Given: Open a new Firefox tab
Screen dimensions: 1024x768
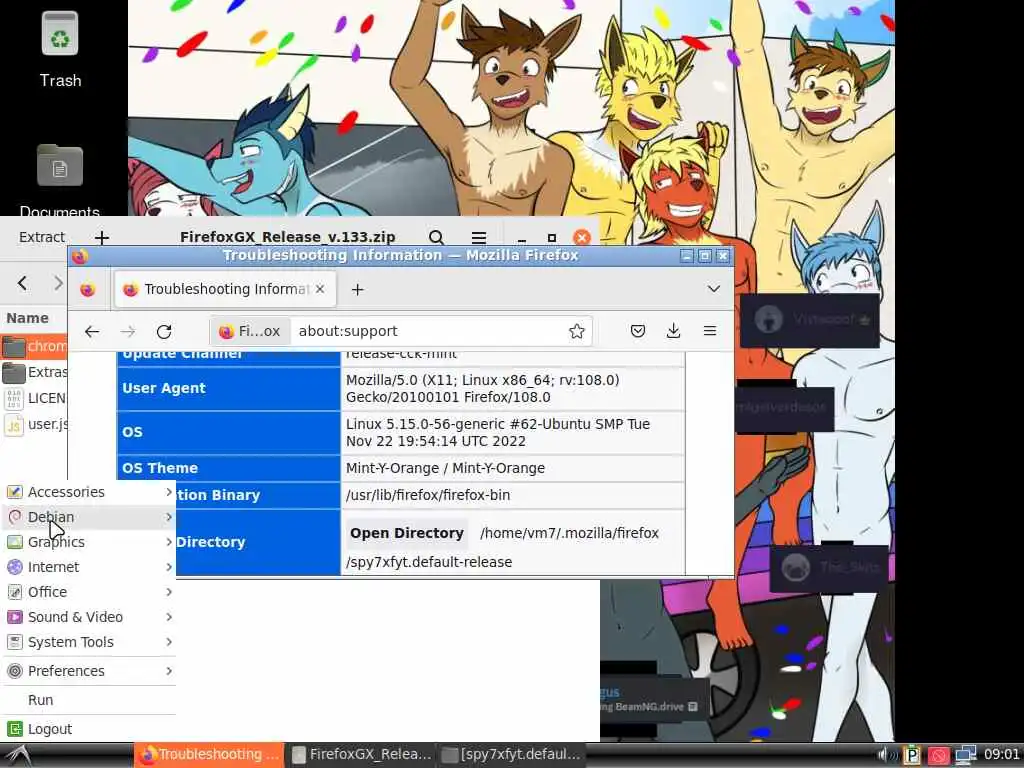Looking at the screenshot, I should tap(357, 289).
